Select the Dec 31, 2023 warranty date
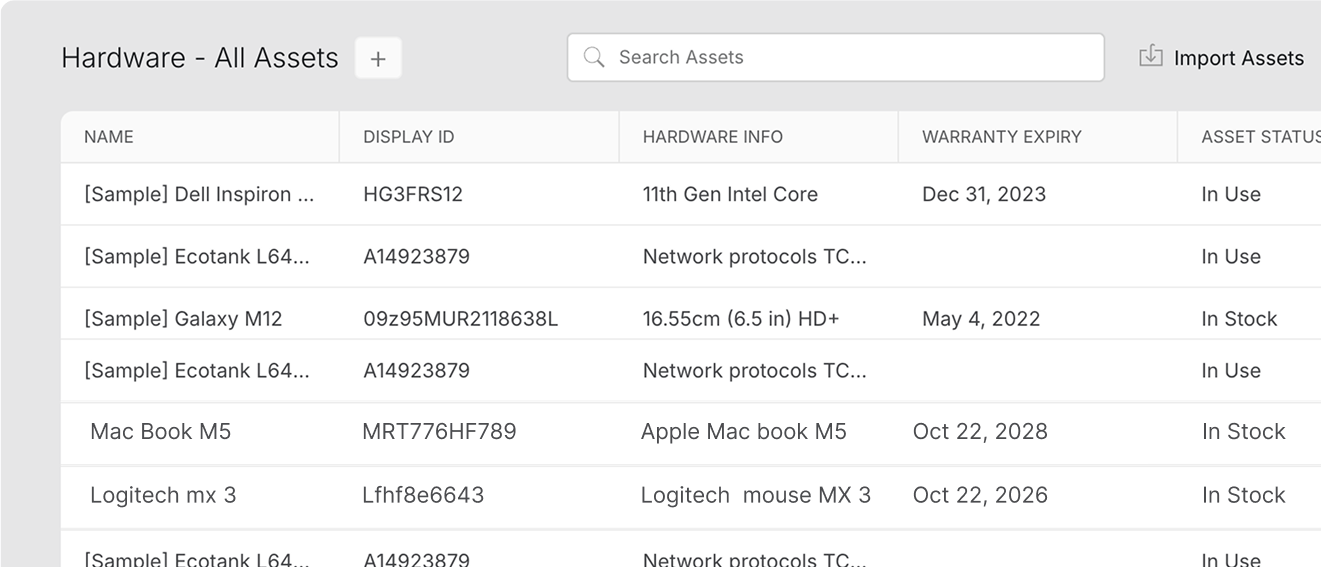This screenshot has width=1321, height=567. tap(984, 195)
